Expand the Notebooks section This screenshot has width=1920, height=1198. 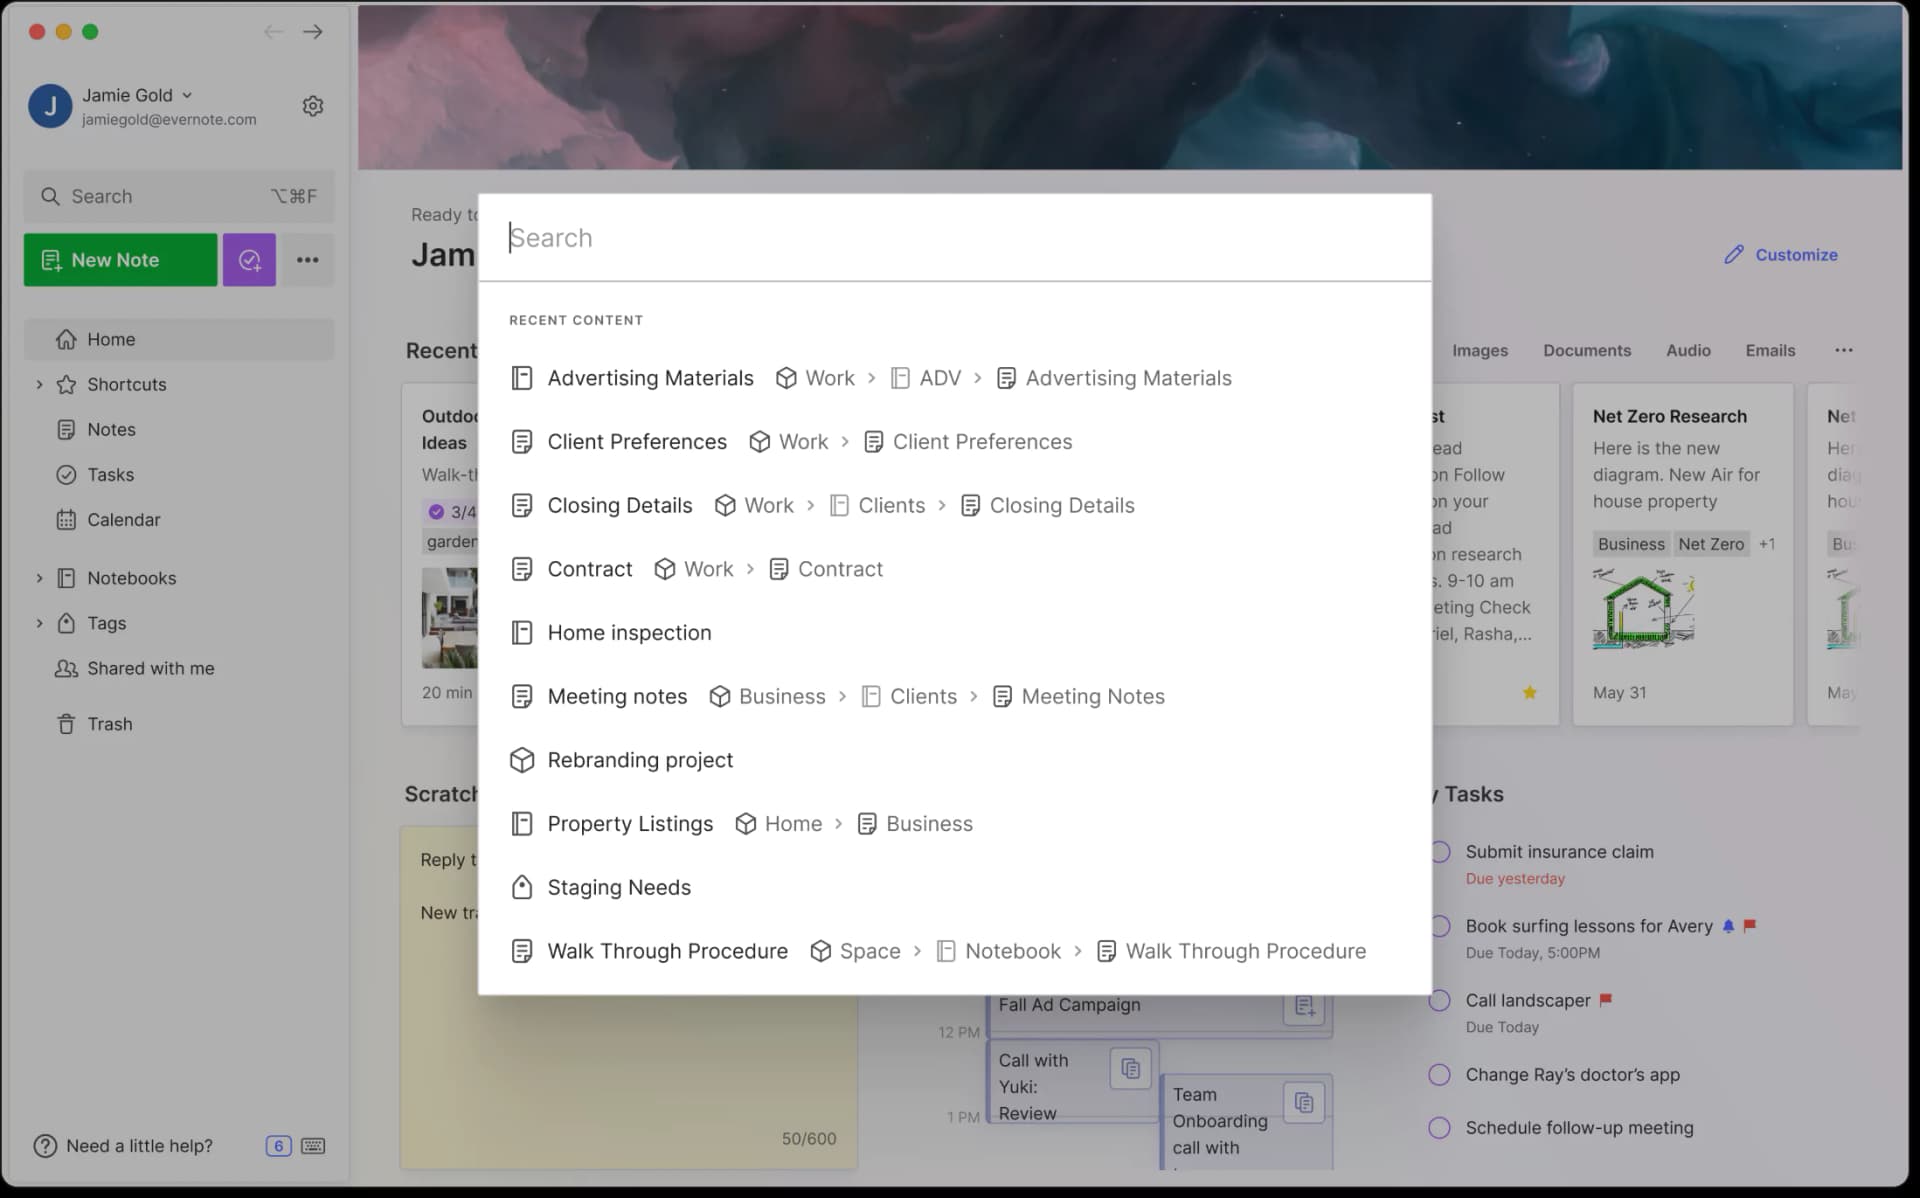coord(40,578)
